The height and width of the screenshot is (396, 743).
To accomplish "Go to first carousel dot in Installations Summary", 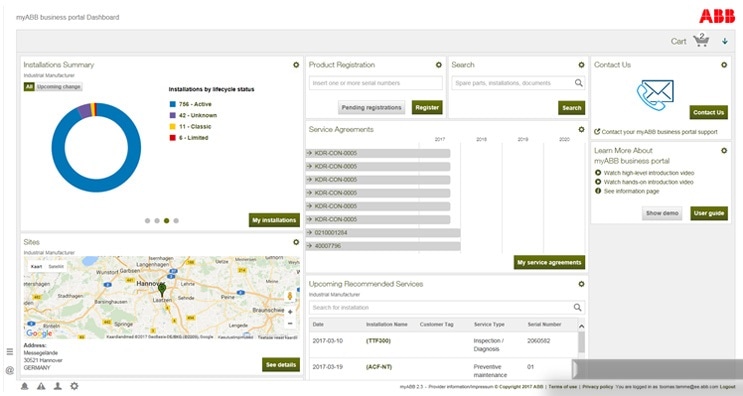I will pyautogui.click(x=147, y=221).
